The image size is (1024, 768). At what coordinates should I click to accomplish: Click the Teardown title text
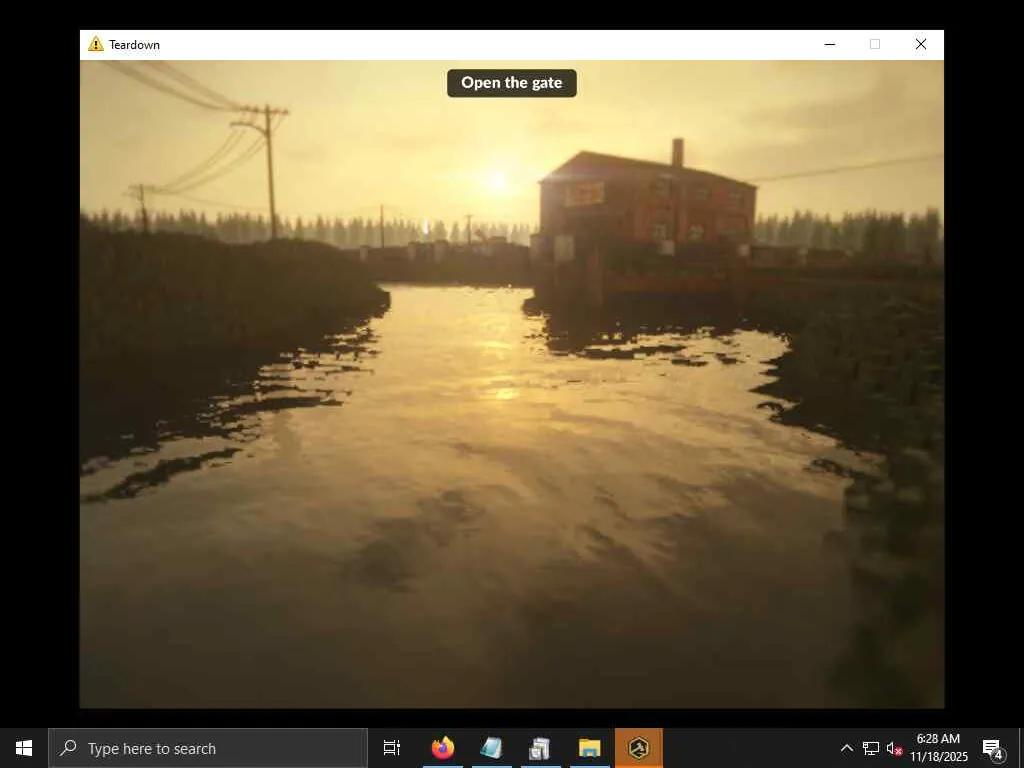[135, 44]
